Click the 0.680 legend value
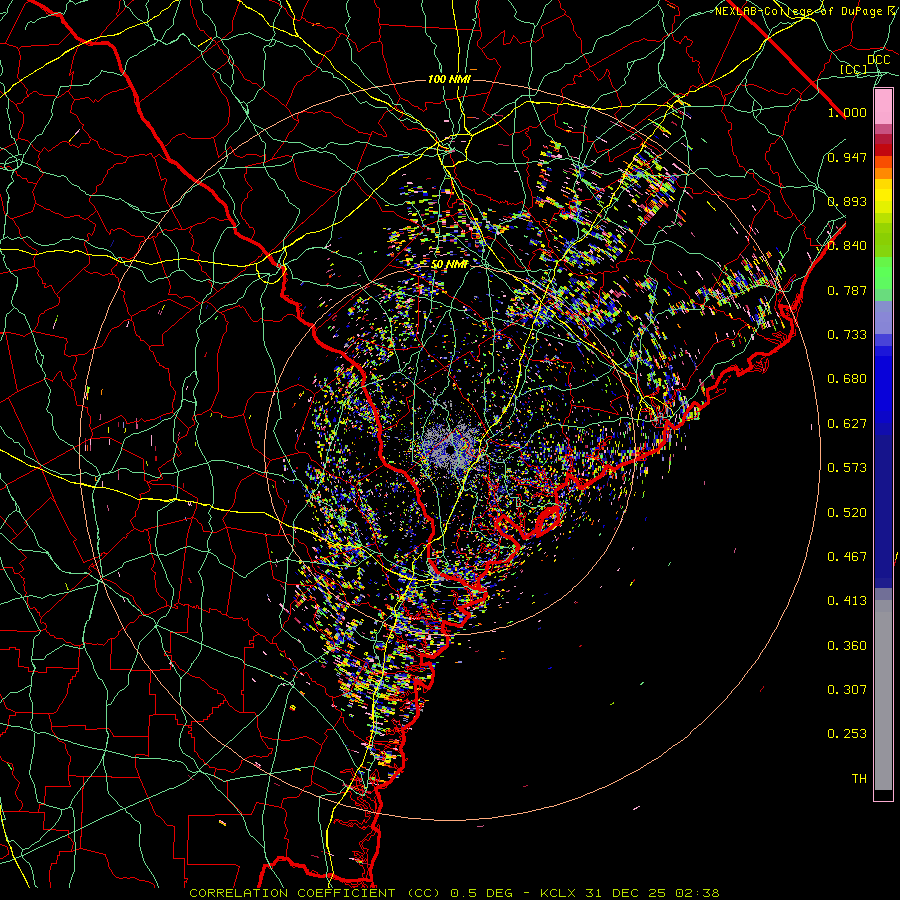 847,379
